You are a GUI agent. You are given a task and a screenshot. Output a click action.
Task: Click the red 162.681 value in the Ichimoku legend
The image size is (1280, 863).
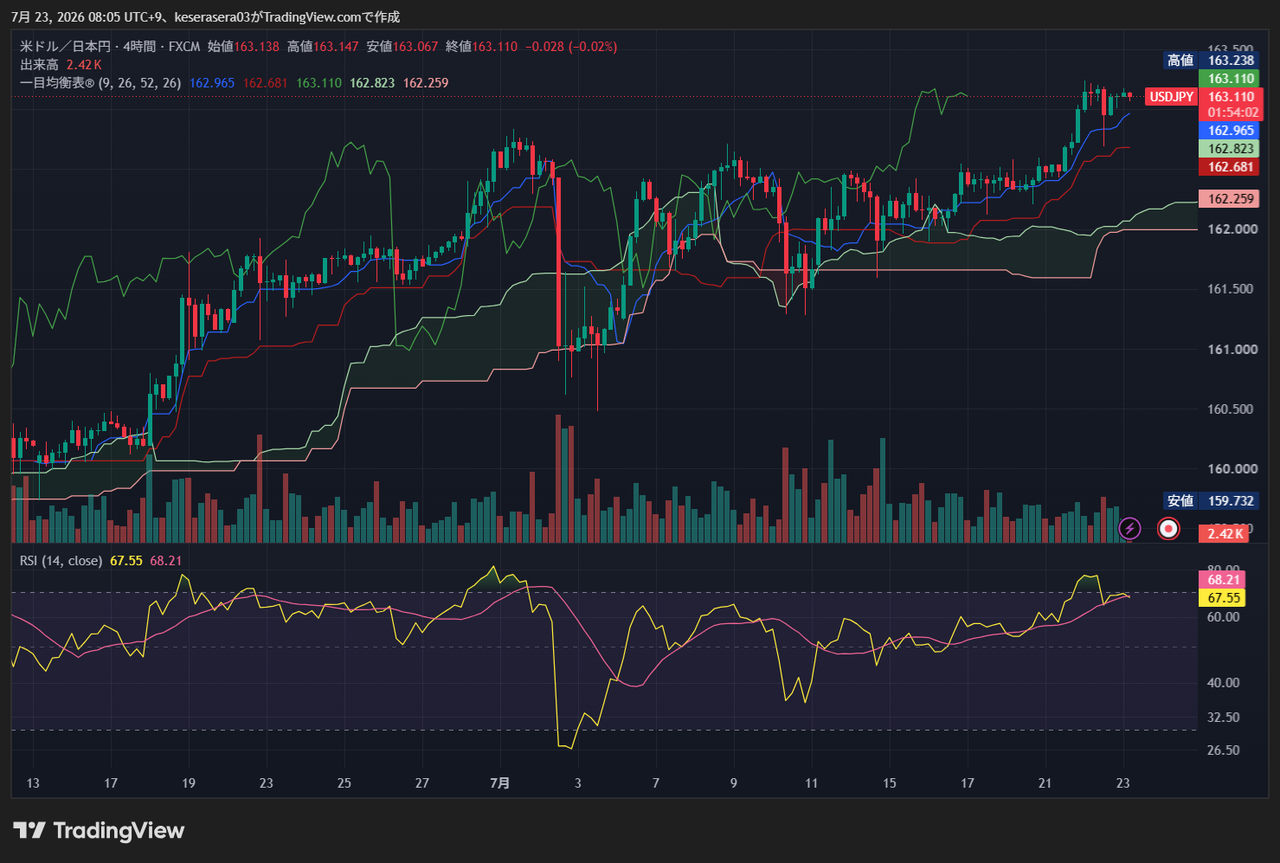pyautogui.click(x=266, y=83)
